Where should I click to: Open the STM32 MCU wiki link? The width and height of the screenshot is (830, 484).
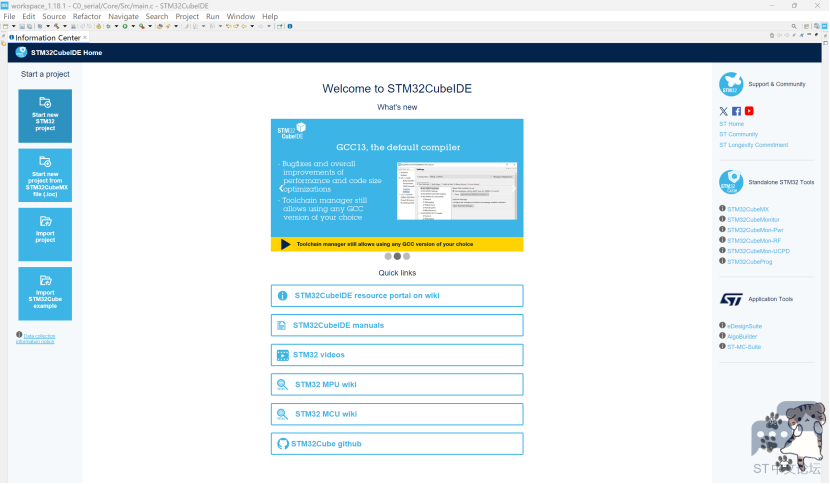coord(397,414)
